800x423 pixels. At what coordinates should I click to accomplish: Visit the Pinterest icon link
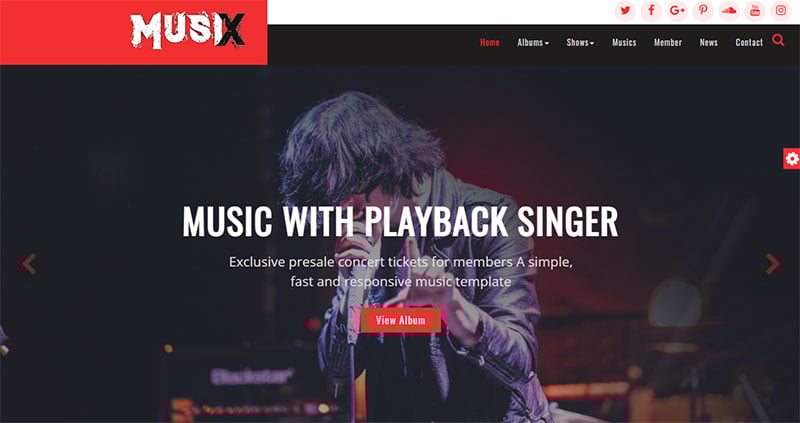pos(703,10)
